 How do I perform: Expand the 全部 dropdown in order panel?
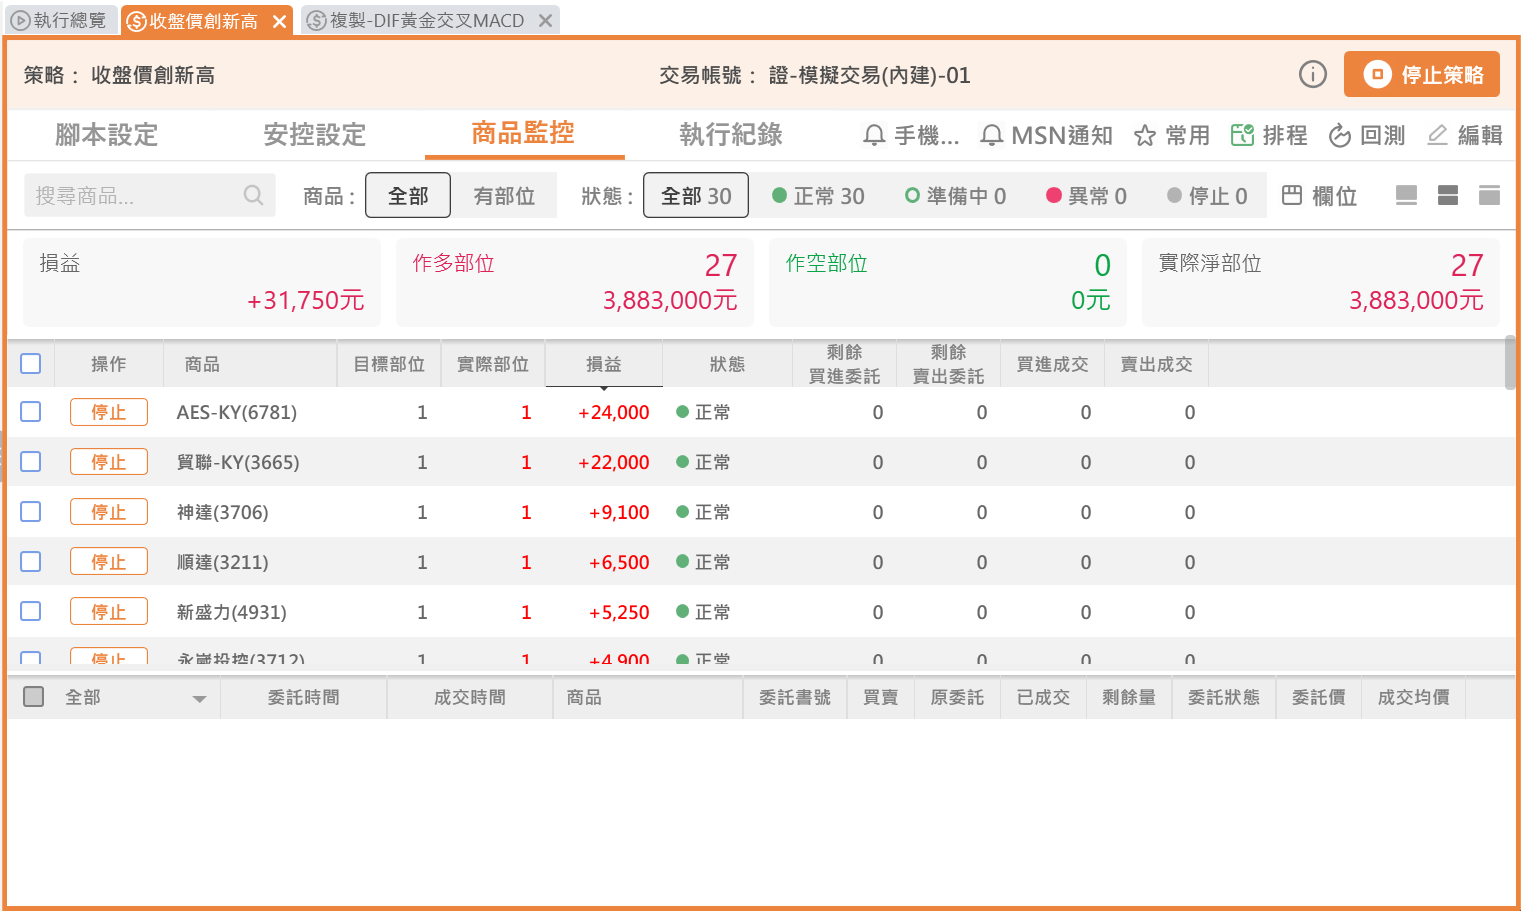tap(199, 698)
